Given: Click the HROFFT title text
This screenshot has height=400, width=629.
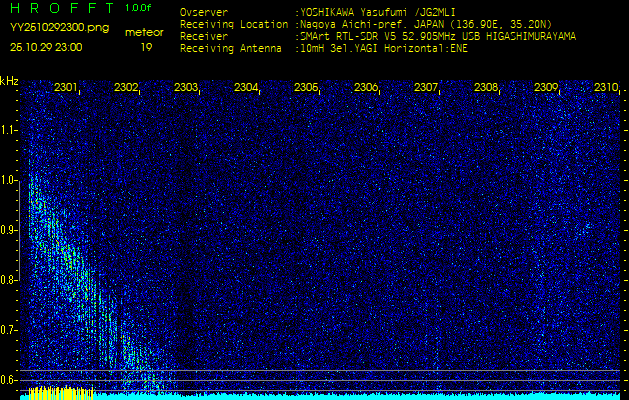Looking at the screenshot, I should 64,8.
